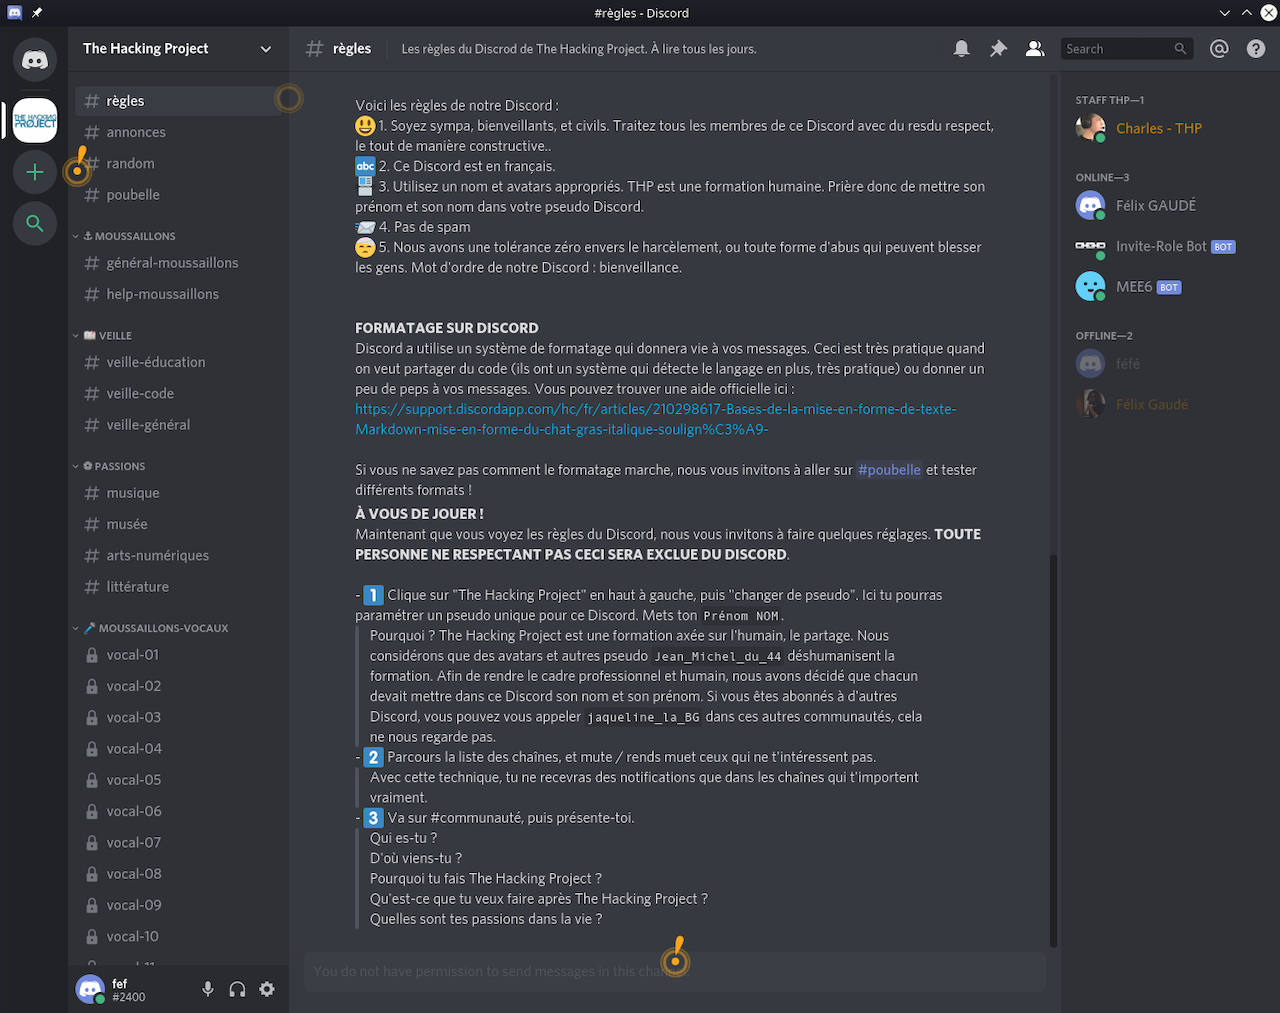Go to help-moussaillons channel
This screenshot has width=1280, height=1013.
tap(178, 294)
